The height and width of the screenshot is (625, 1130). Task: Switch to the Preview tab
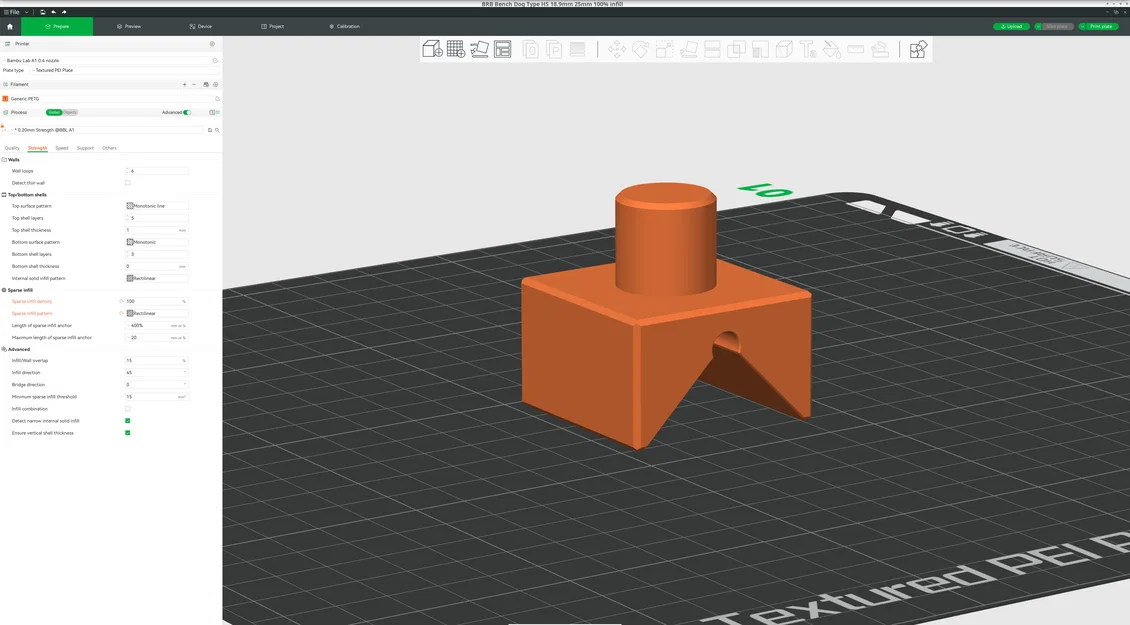[129, 27]
